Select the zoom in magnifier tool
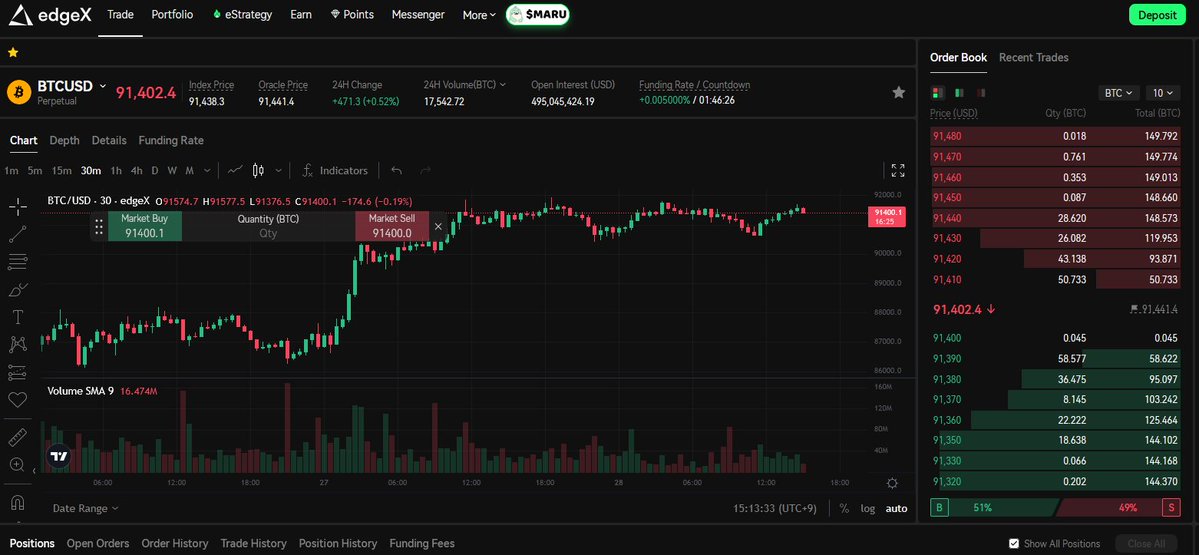The width and height of the screenshot is (1199, 555). (x=18, y=464)
